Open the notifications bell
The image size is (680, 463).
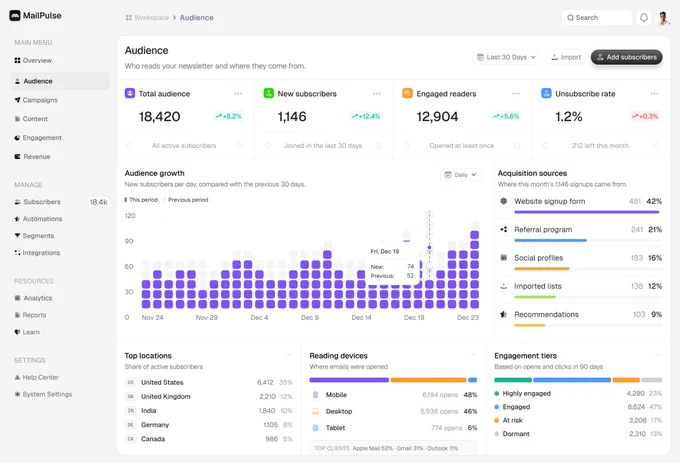(x=644, y=18)
